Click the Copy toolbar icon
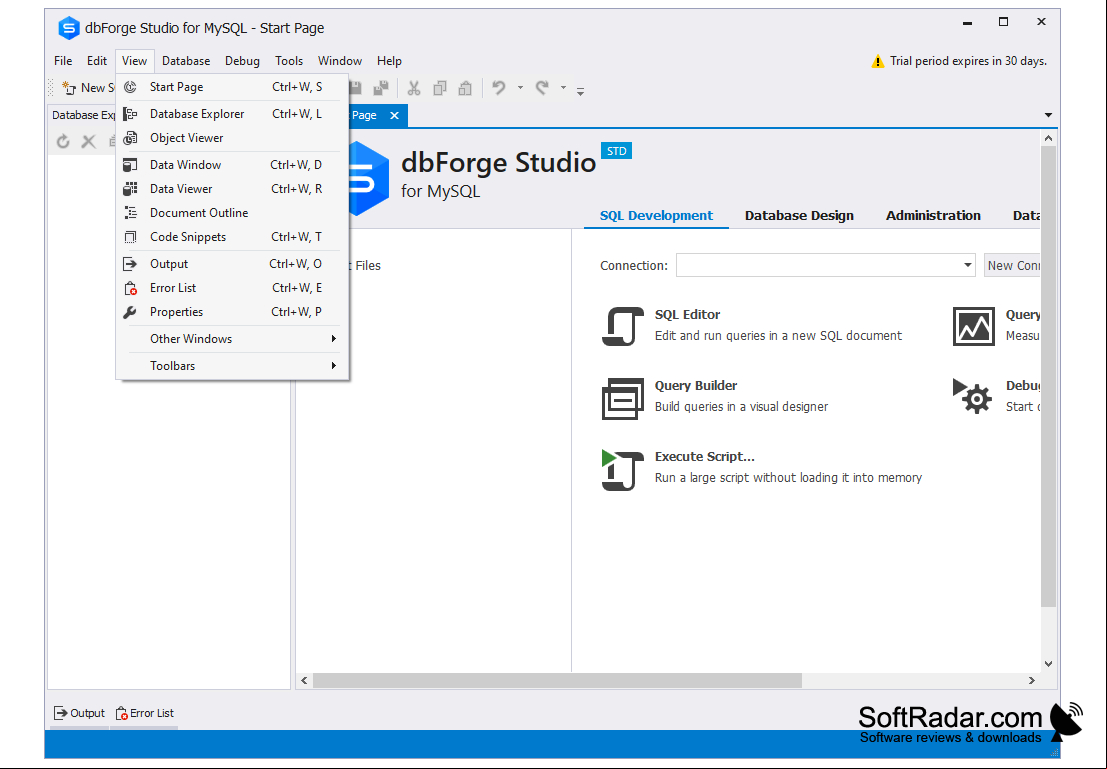Viewport: 1107px width, 769px height. click(439, 88)
